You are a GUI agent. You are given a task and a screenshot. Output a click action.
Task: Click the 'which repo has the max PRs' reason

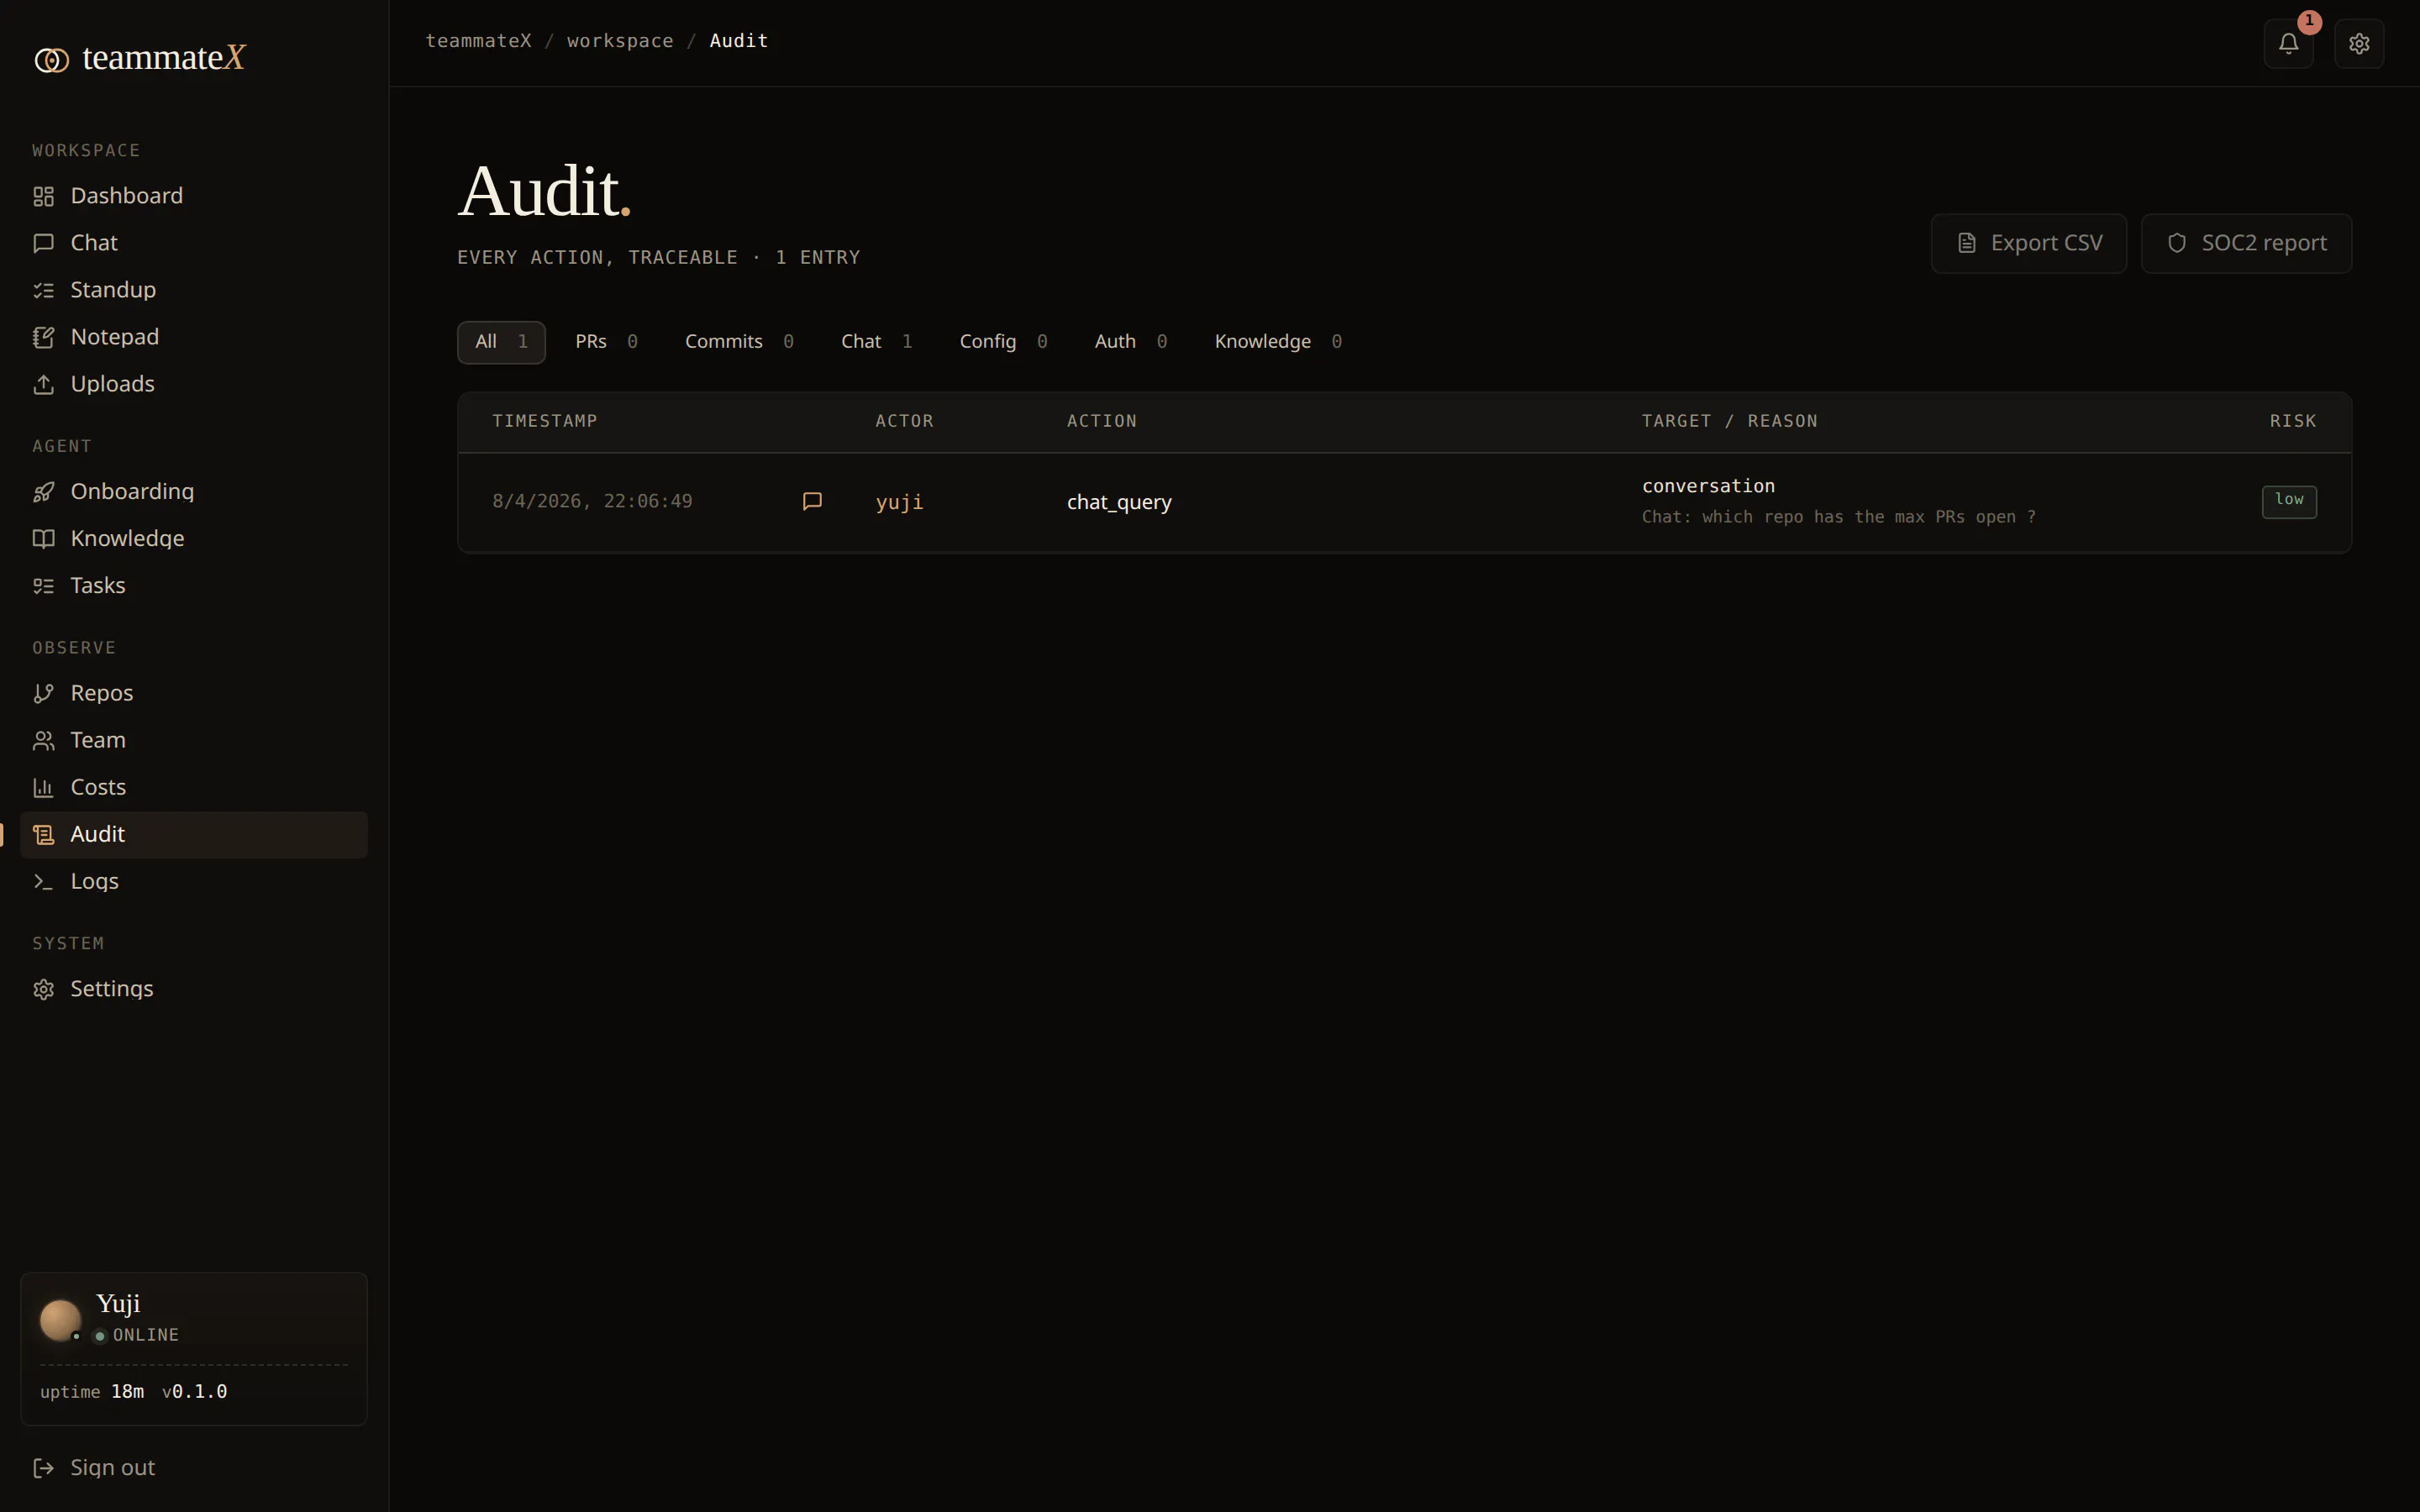1838,517
